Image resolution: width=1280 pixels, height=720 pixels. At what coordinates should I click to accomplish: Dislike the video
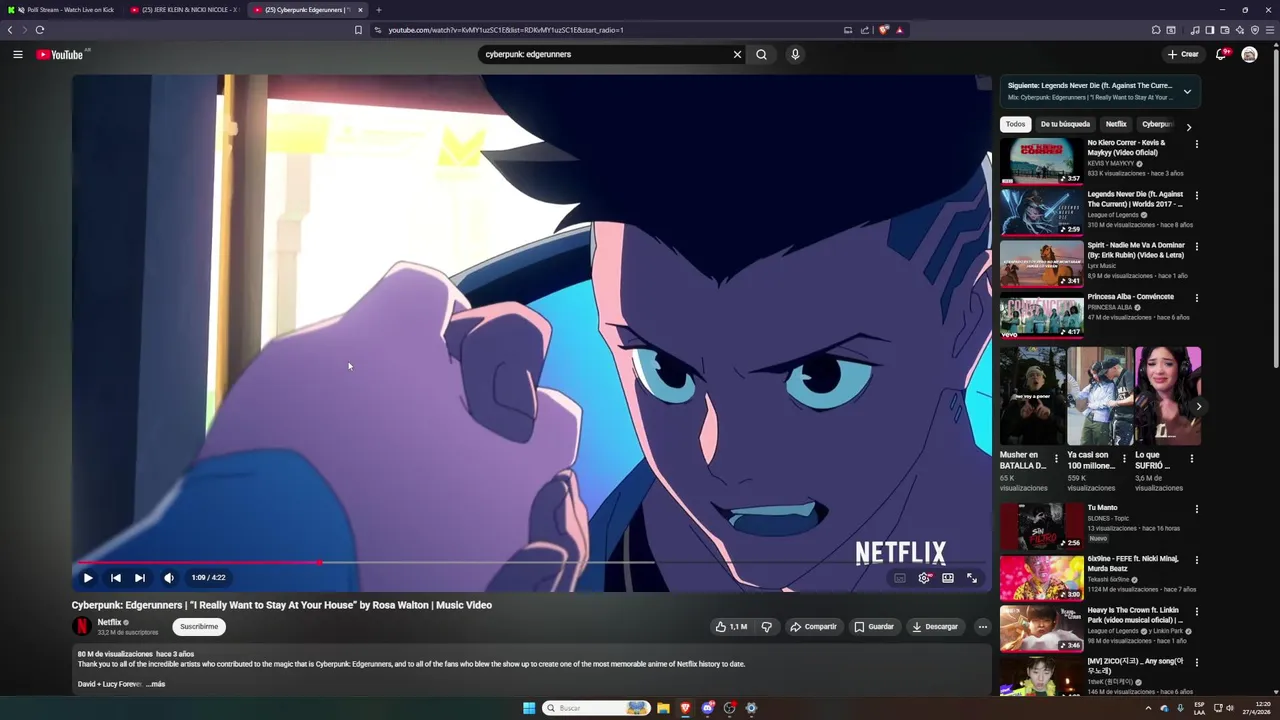766,627
